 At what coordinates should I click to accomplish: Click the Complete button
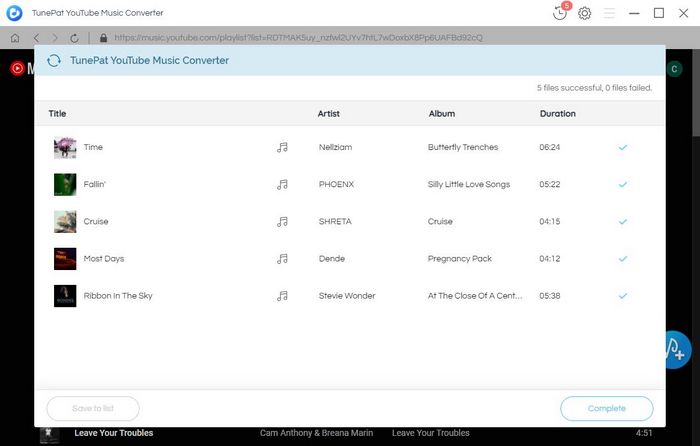(607, 408)
